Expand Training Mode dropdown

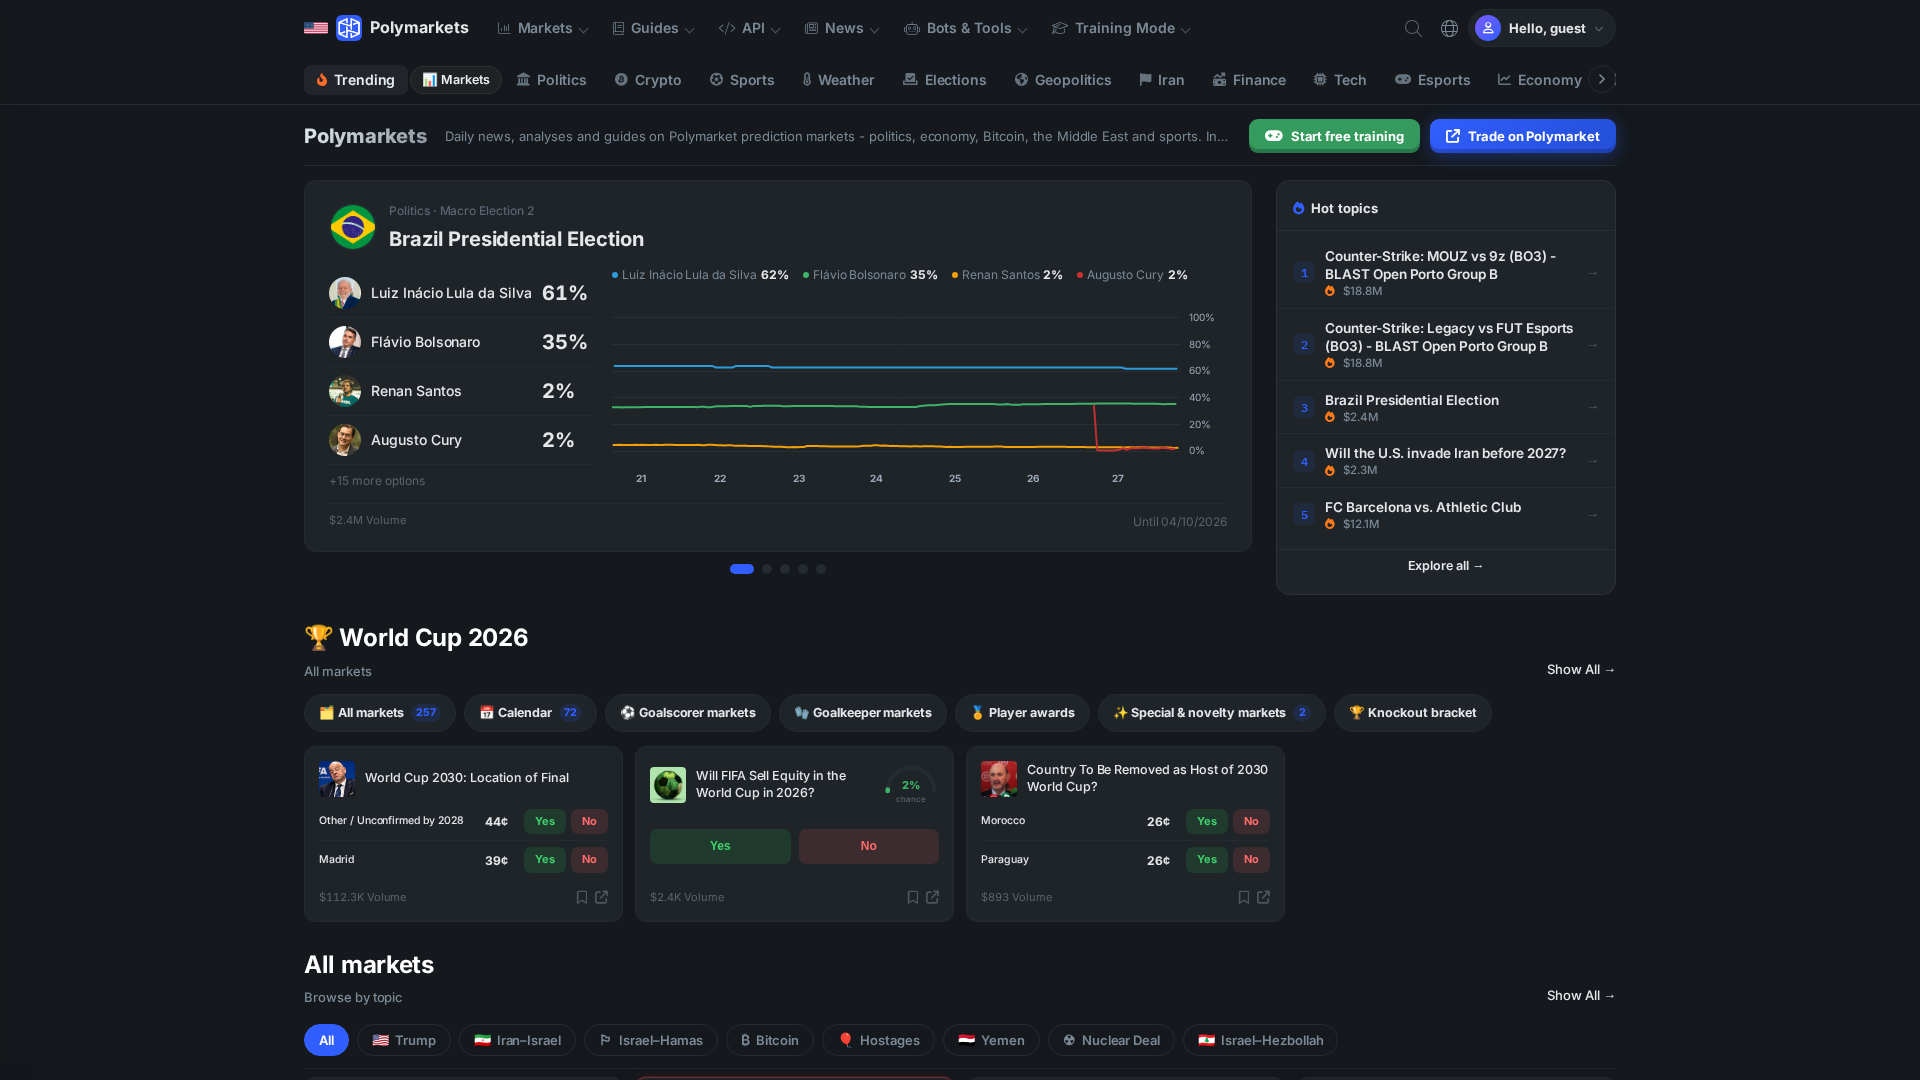(1121, 28)
